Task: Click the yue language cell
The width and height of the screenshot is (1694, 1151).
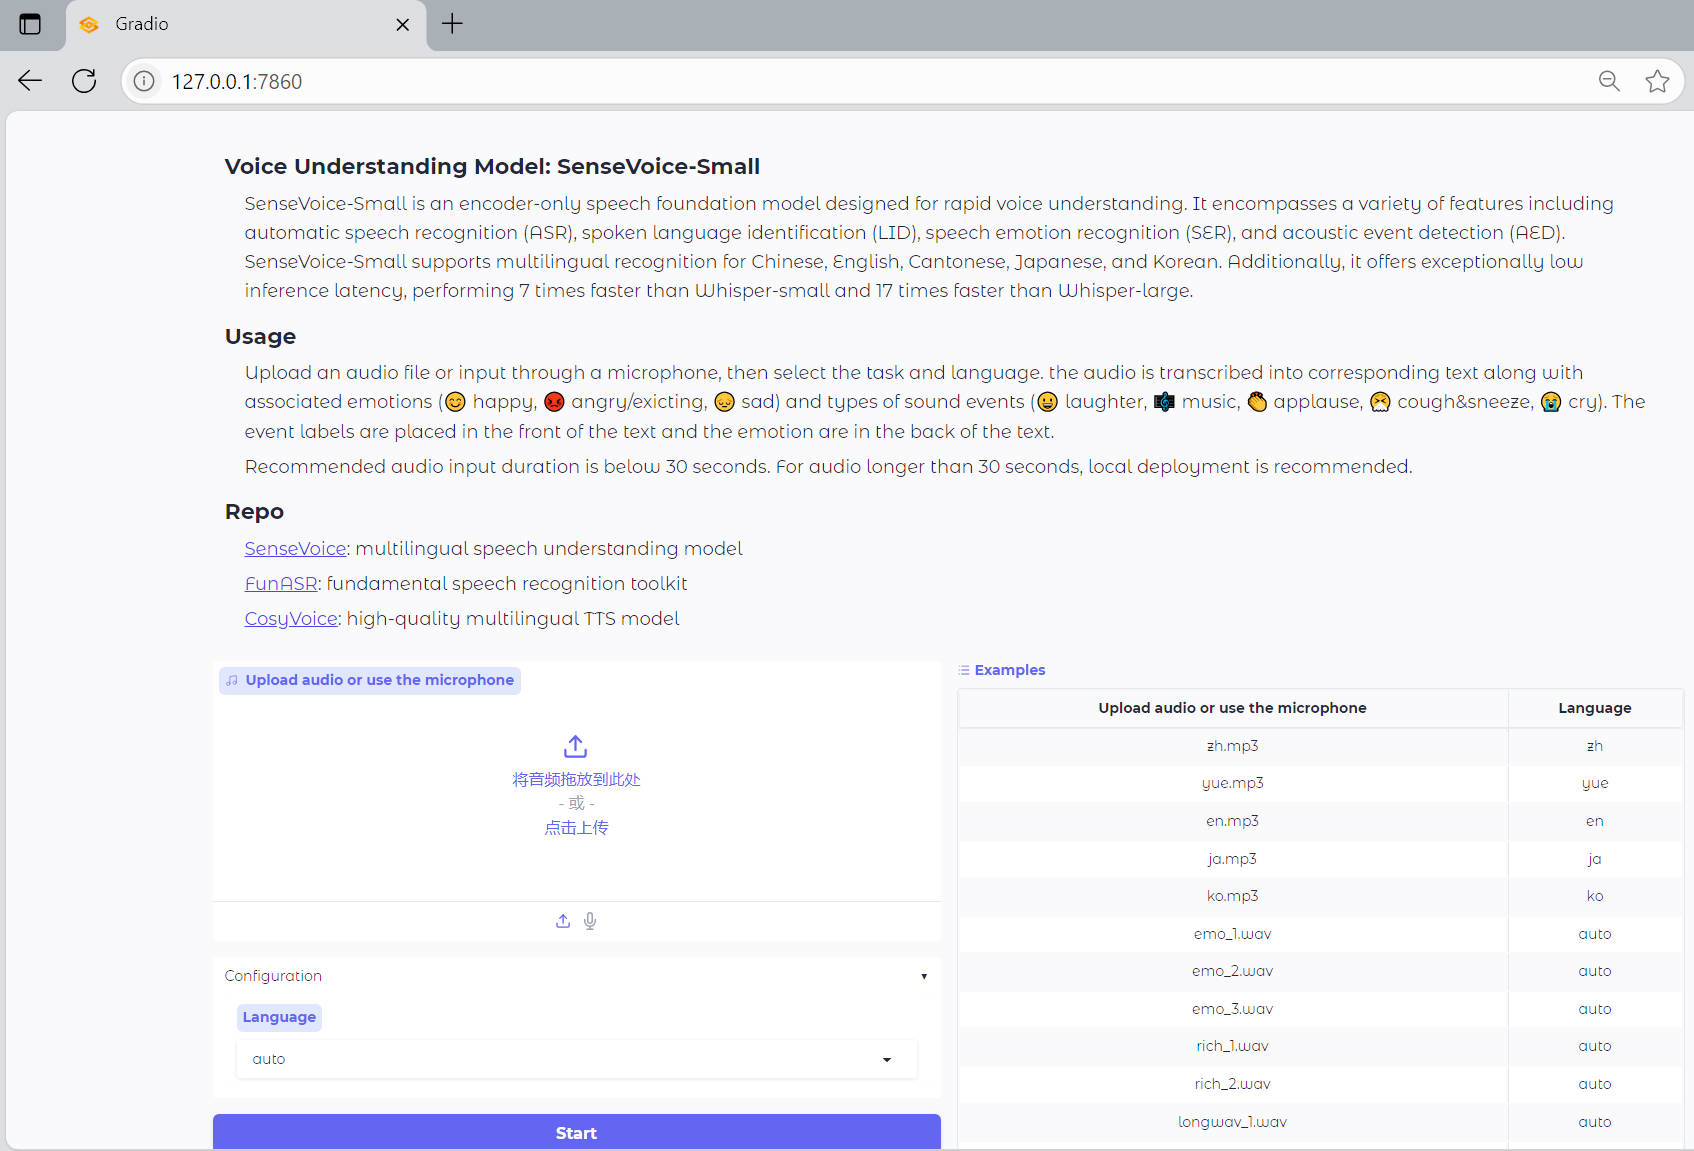Action: (x=1595, y=783)
